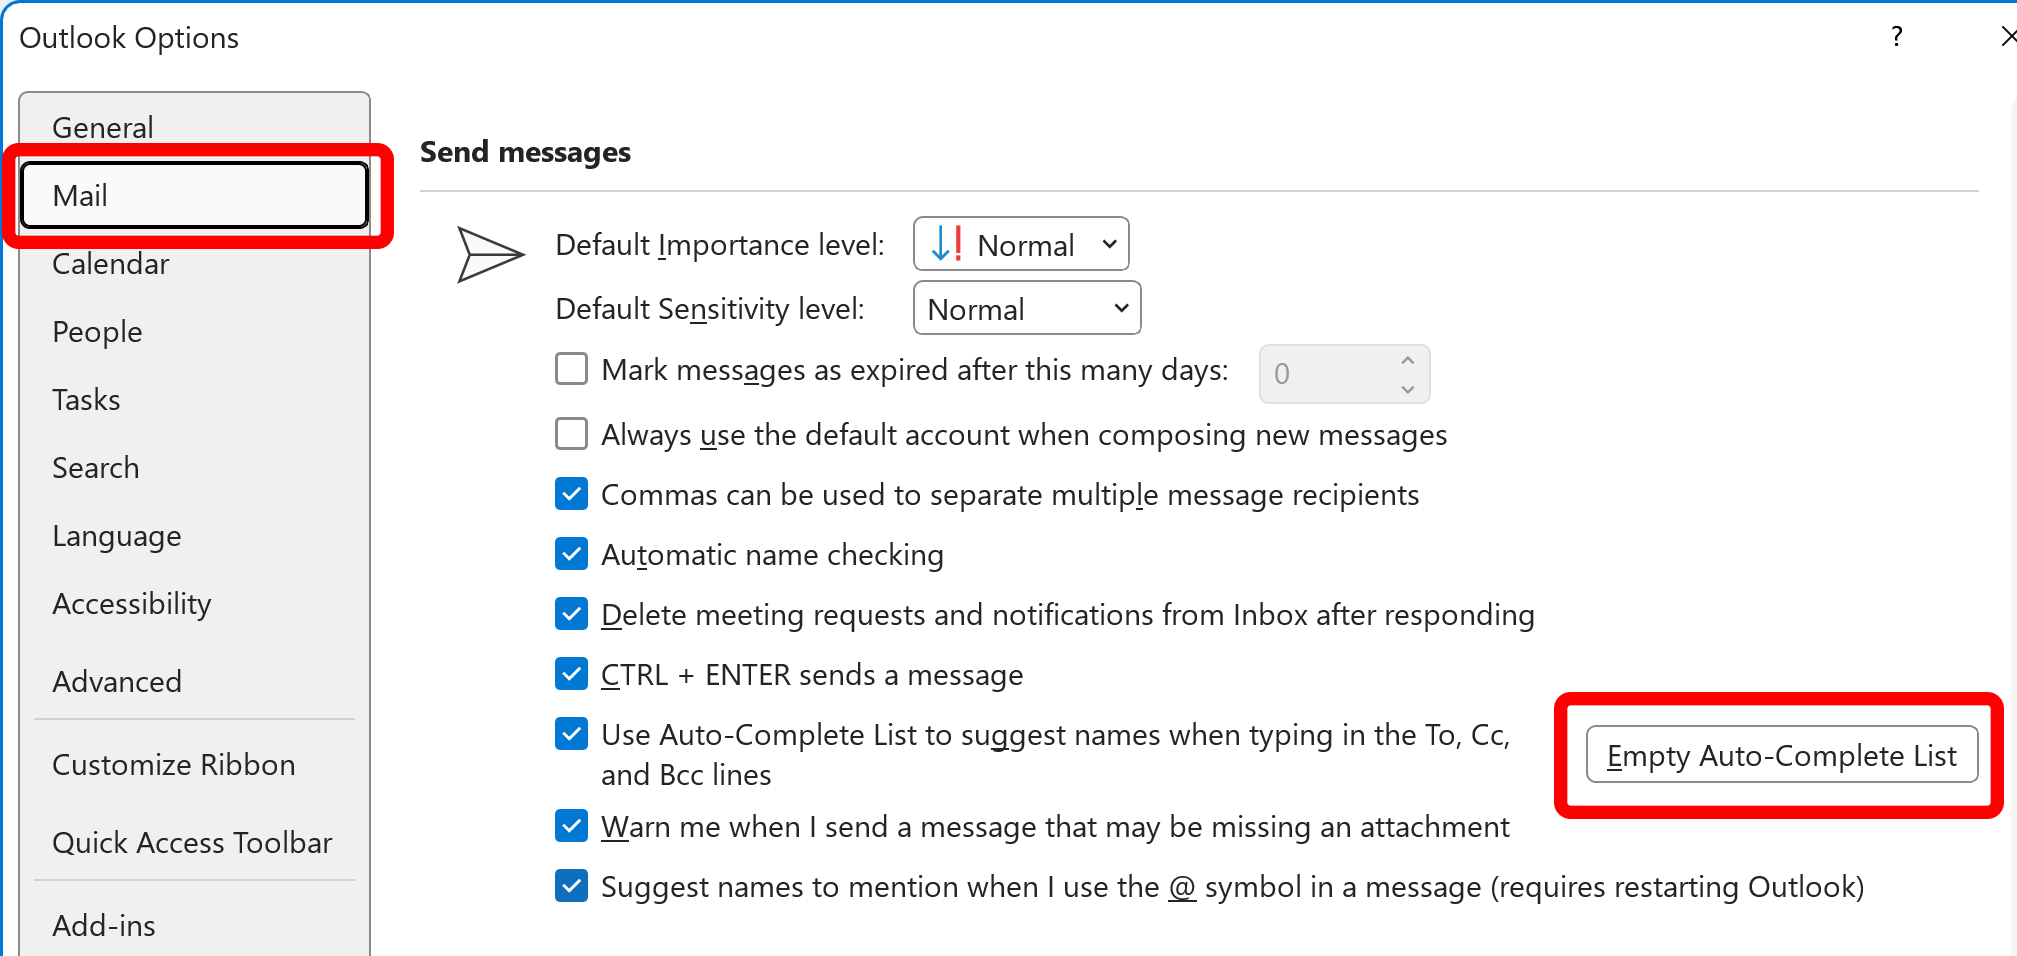Open the Help question mark icon
The height and width of the screenshot is (956, 2017).
click(1896, 37)
